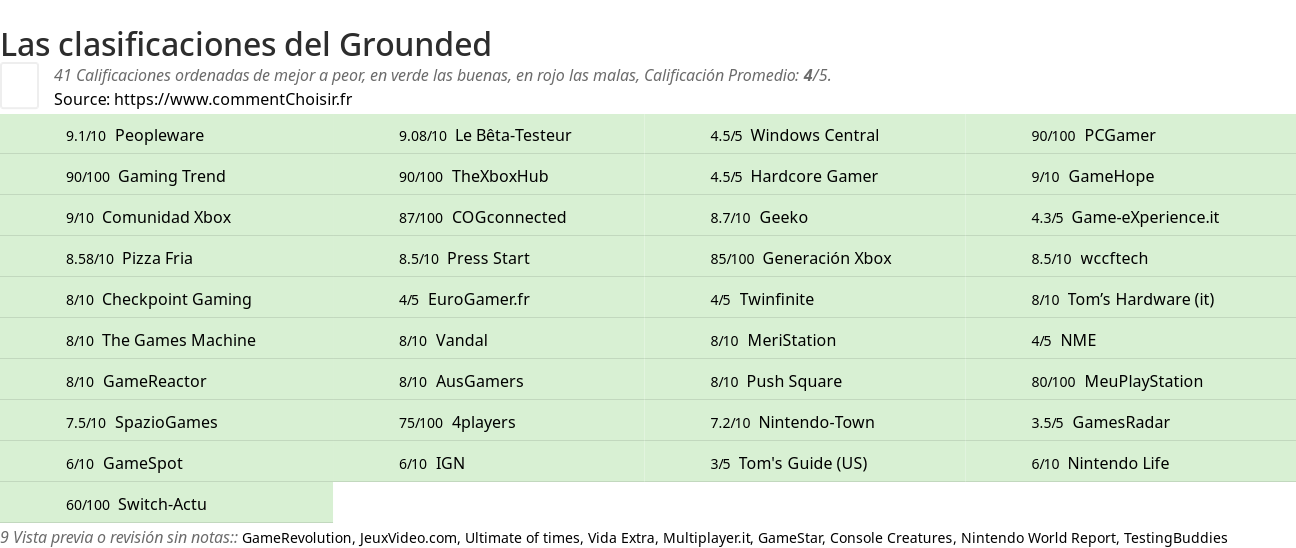Open the Le Bêta-Testeur review entry
This screenshot has height=548, width=1296.
click(x=488, y=135)
